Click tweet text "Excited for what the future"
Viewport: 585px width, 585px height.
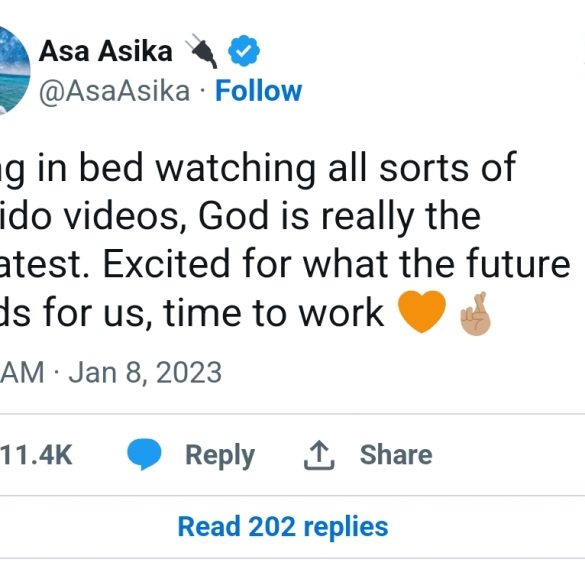336,264
